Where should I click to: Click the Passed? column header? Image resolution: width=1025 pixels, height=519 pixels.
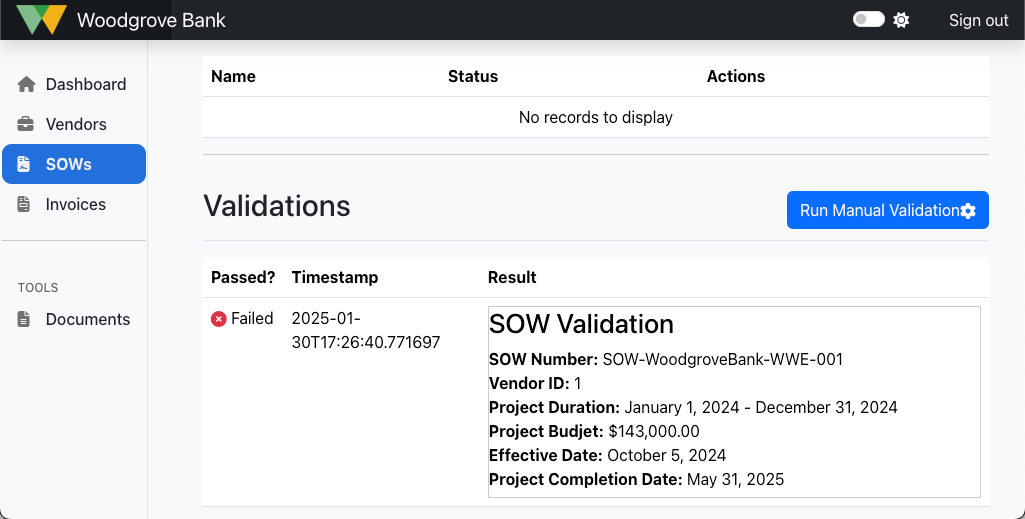pos(243,278)
